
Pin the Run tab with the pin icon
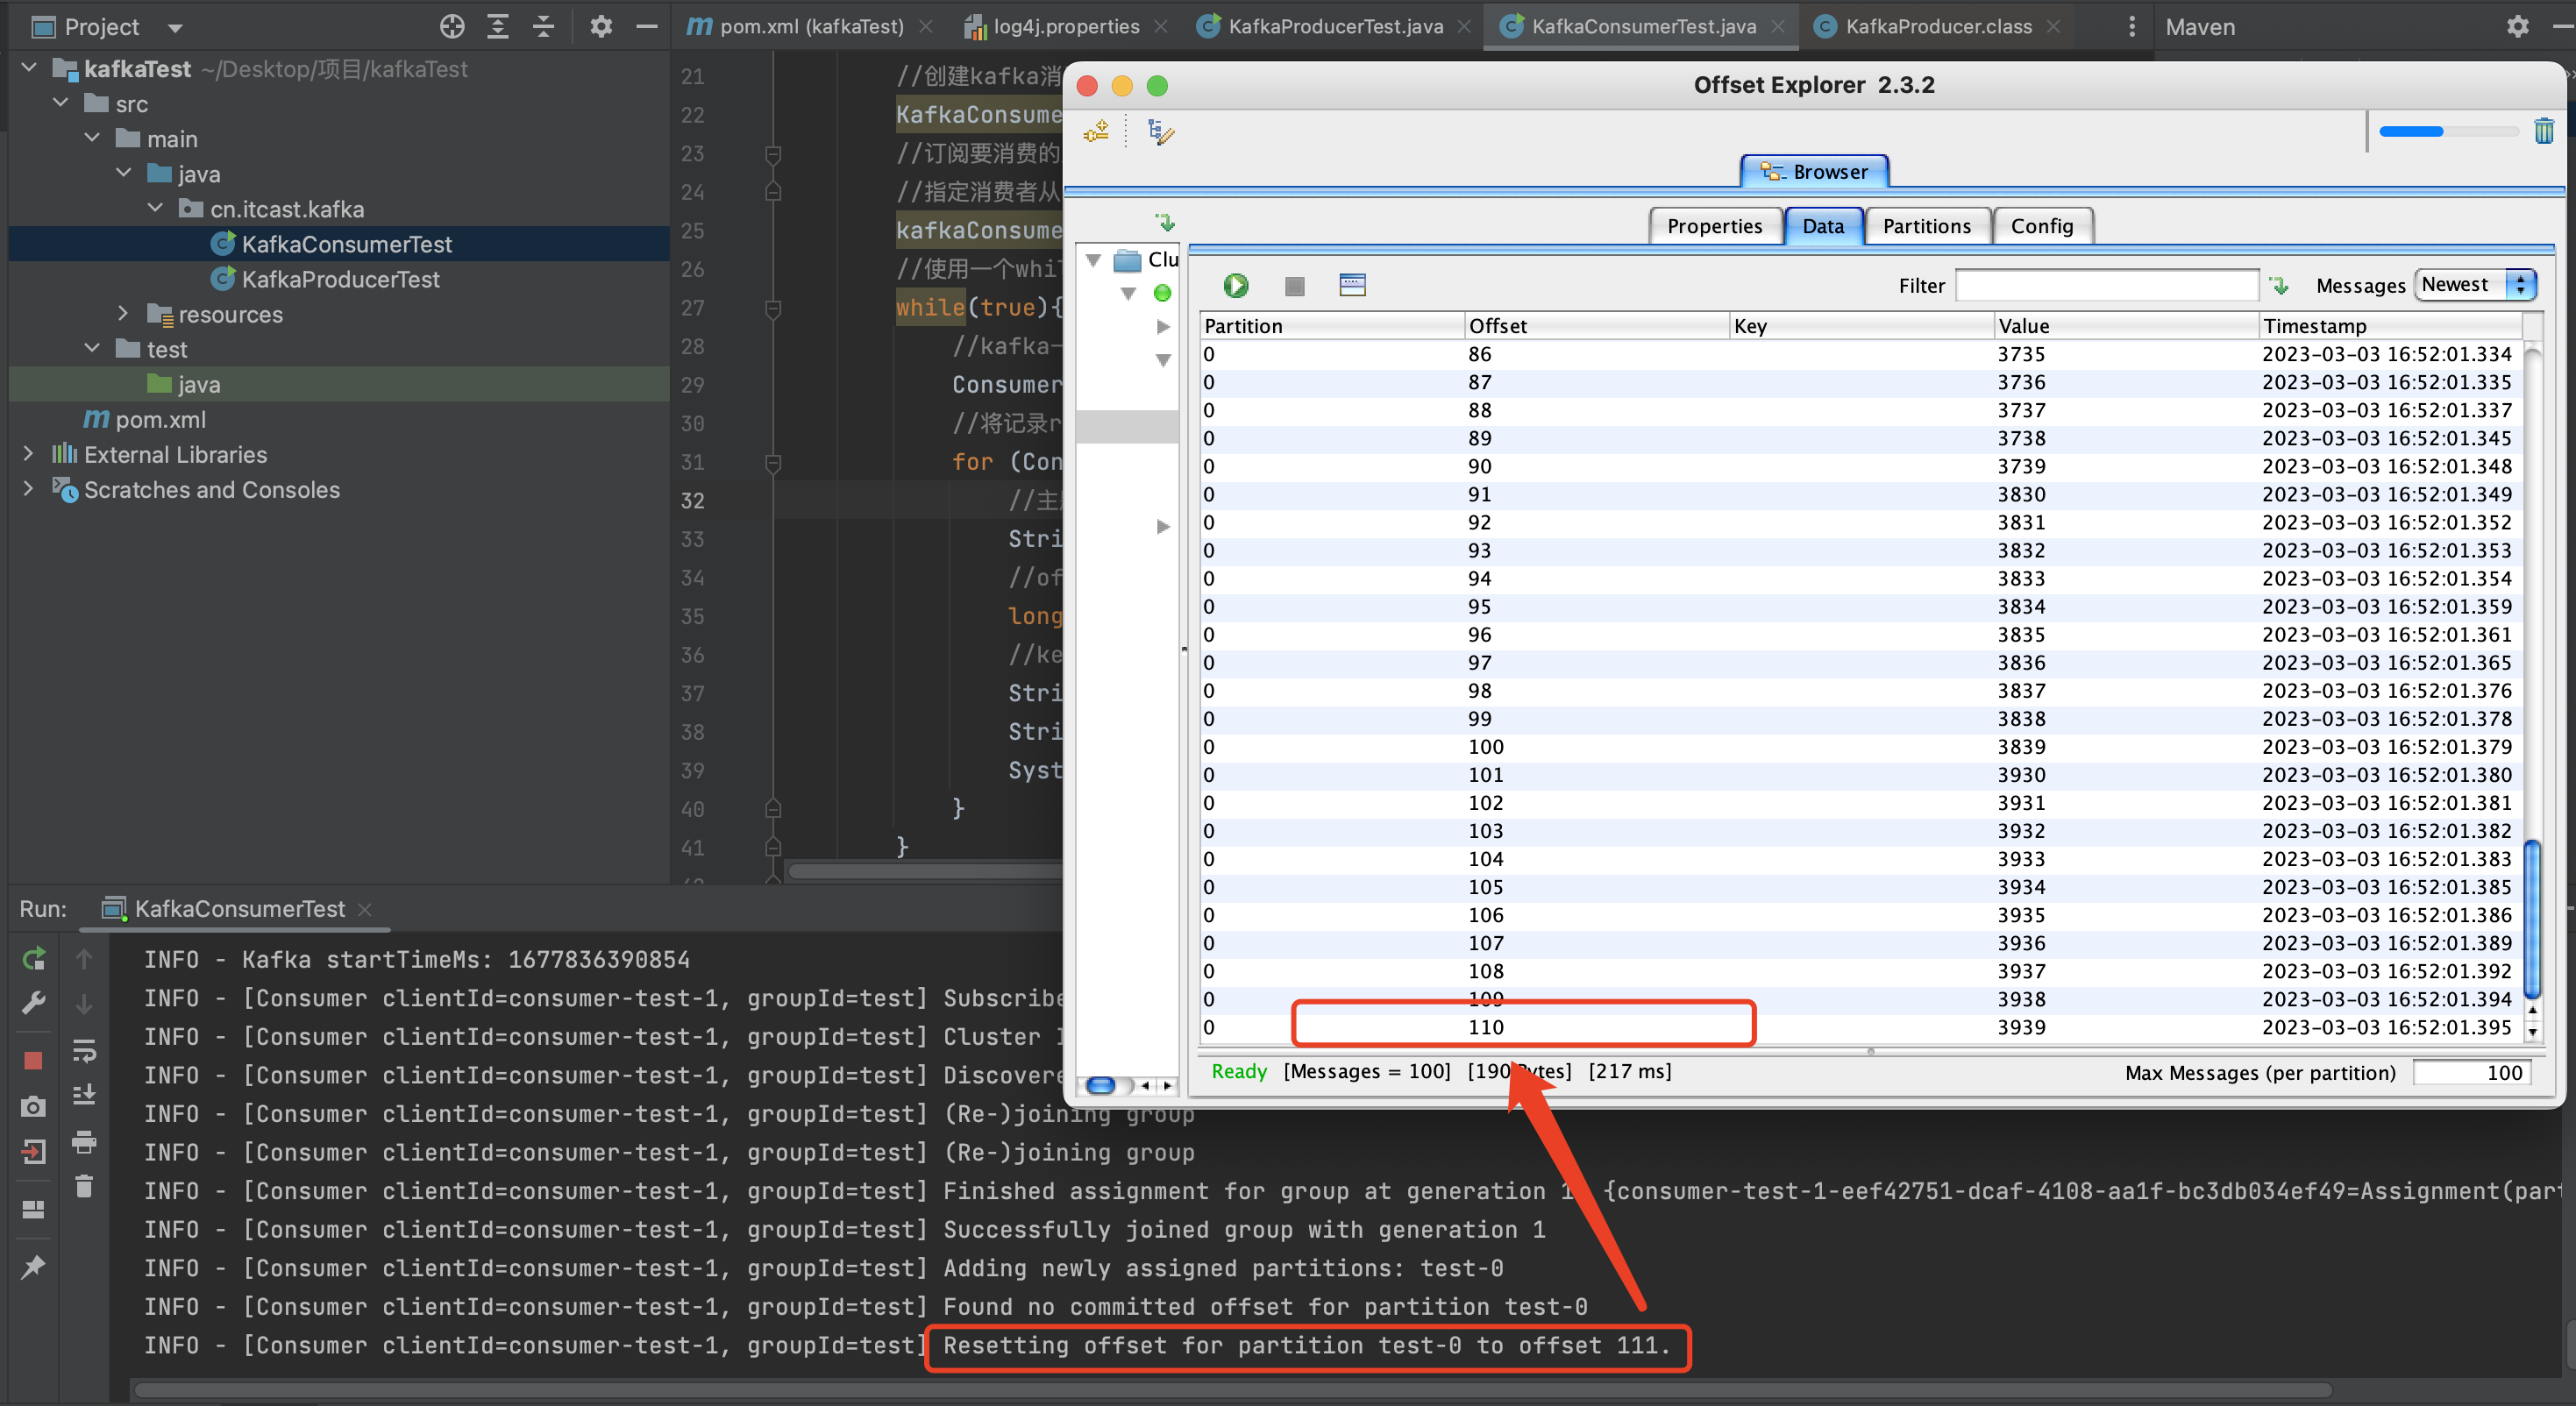(33, 1266)
